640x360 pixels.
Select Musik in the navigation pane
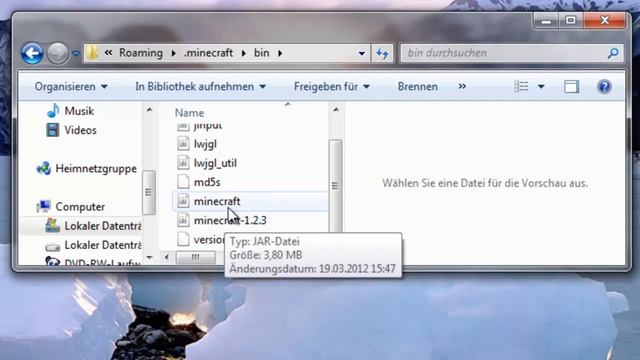[x=79, y=111]
